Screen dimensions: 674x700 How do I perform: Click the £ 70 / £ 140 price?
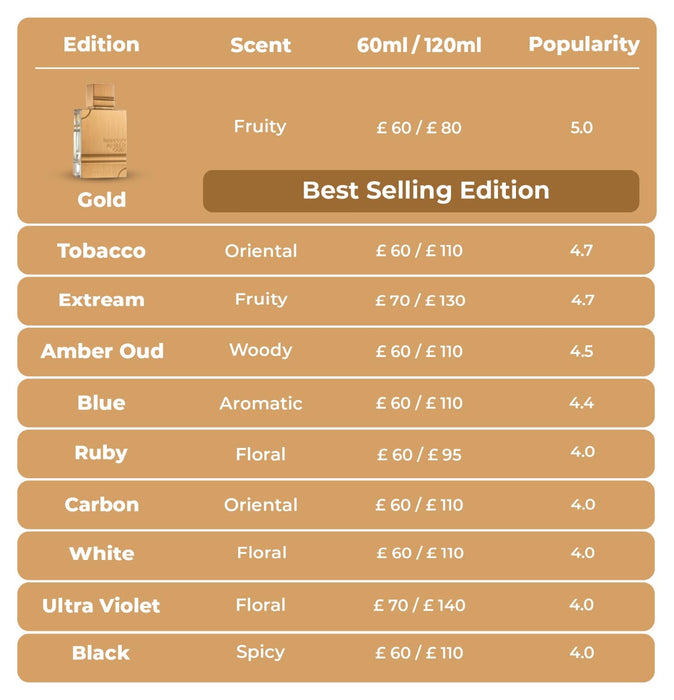(x=419, y=606)
